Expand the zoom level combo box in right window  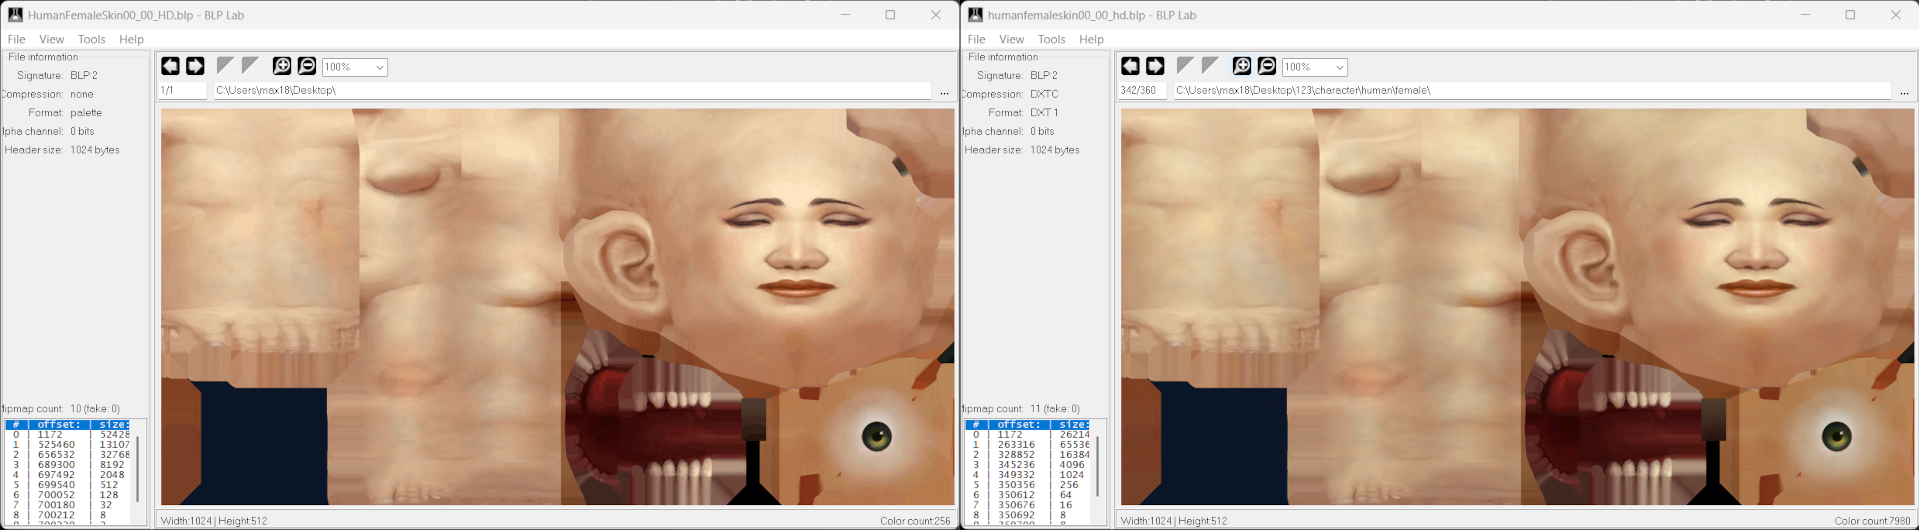1340,67
